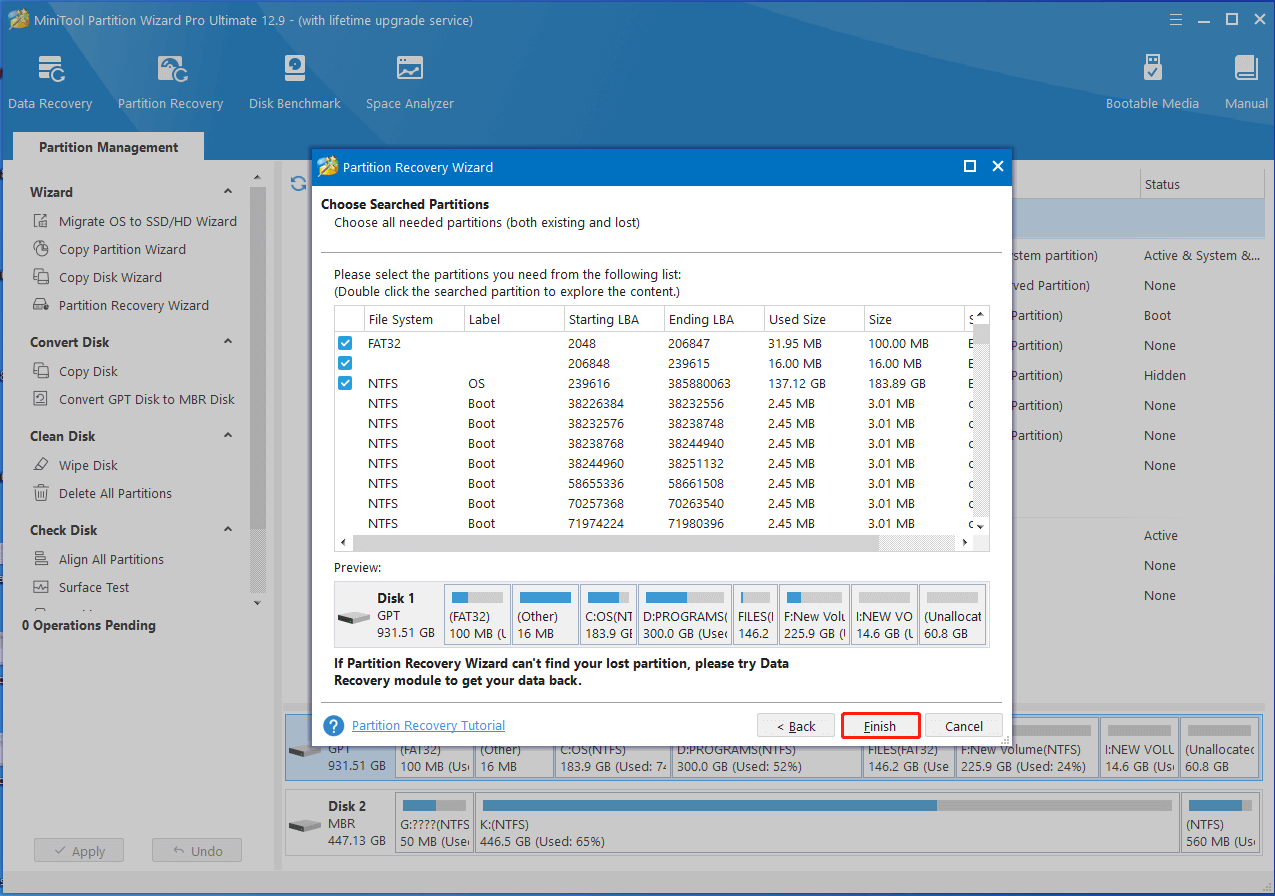Click the Finish button
This screenshot has height=896, width=1275.
click(x=880, y=726)
